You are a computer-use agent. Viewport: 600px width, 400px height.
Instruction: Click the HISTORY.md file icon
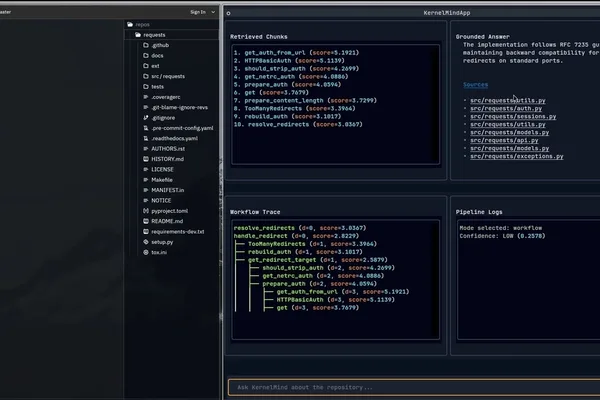point(146,159)
